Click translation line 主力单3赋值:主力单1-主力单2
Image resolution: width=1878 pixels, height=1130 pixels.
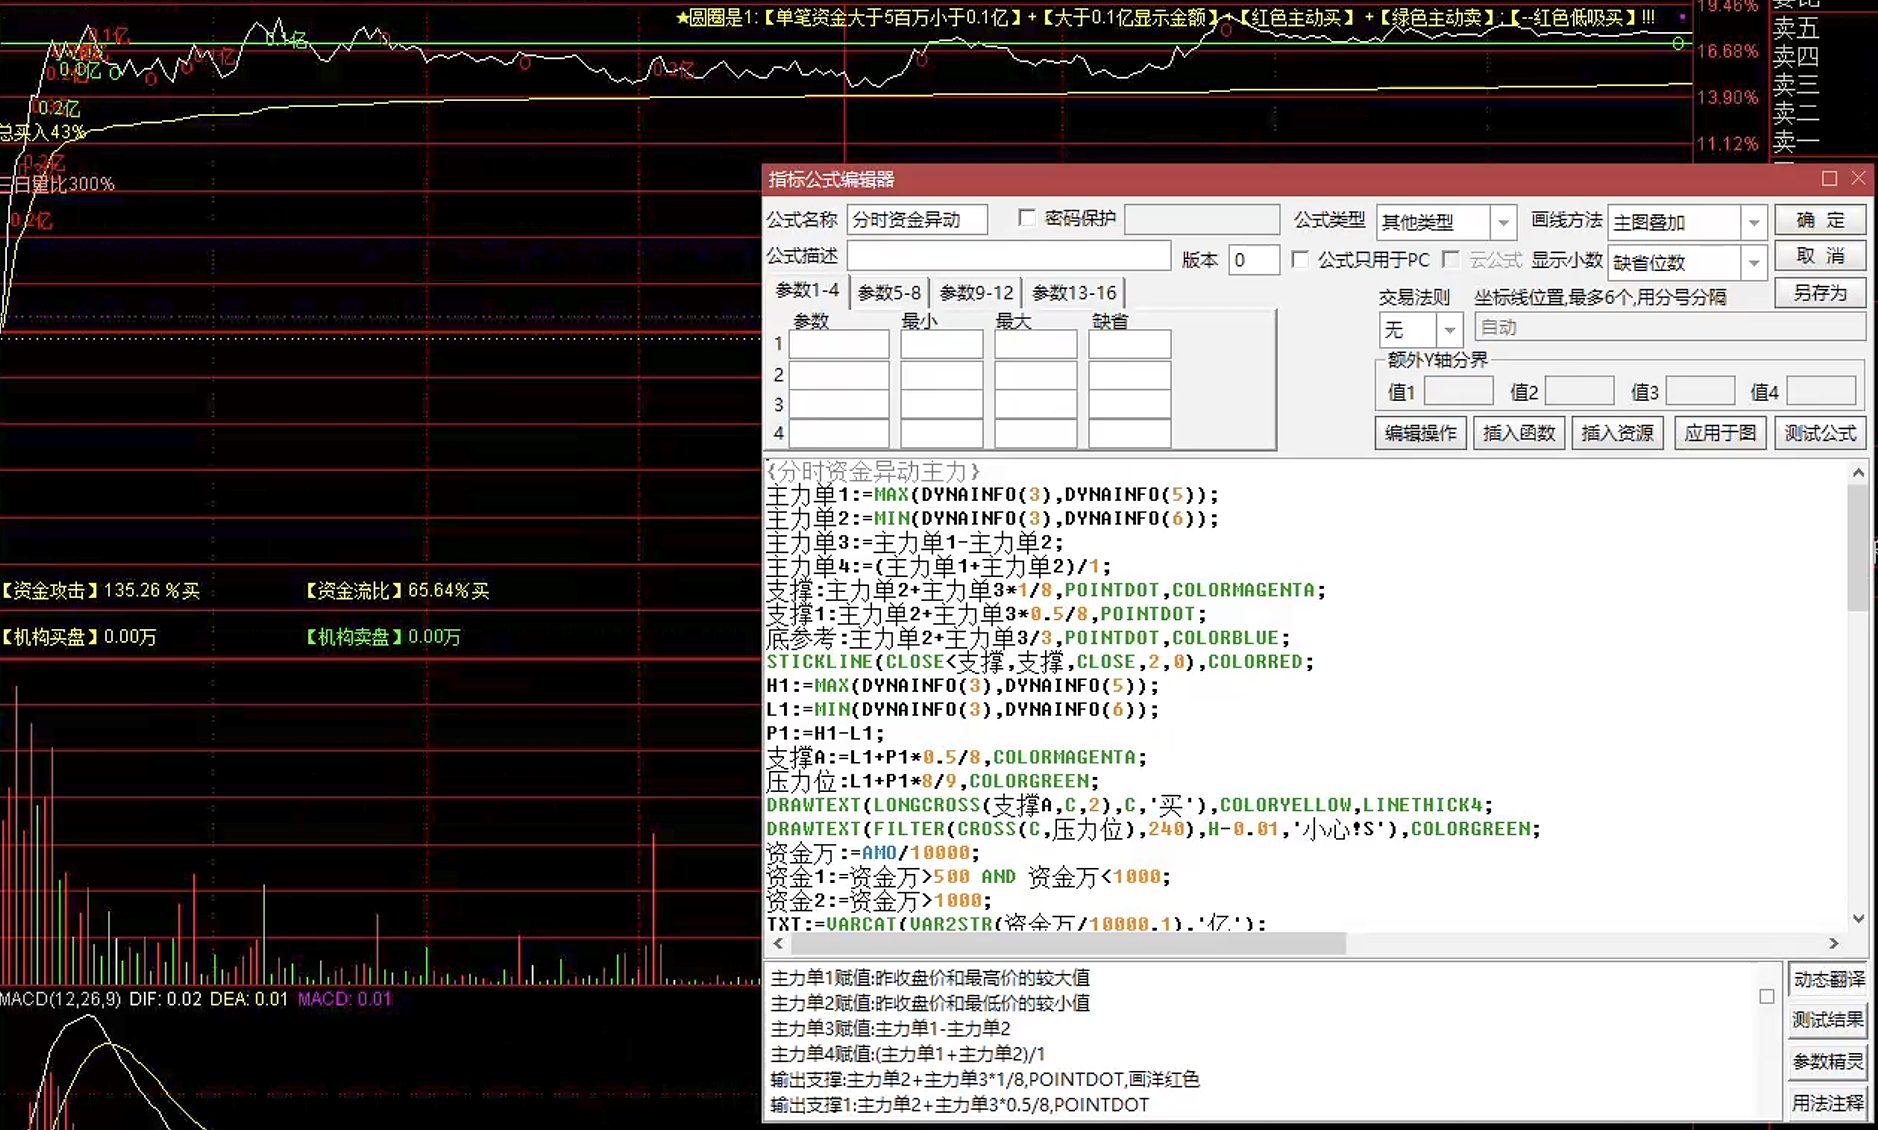[x=890, y=1029]
